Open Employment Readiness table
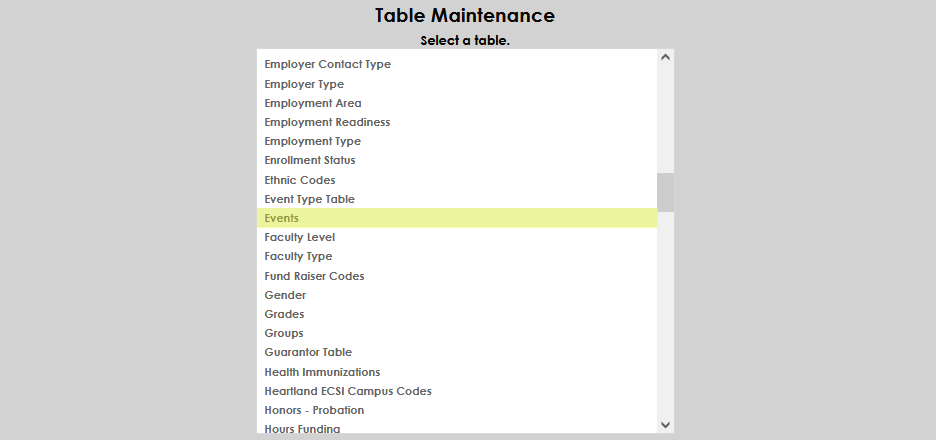This screenshot has width=936, height=440. (327, 122)
